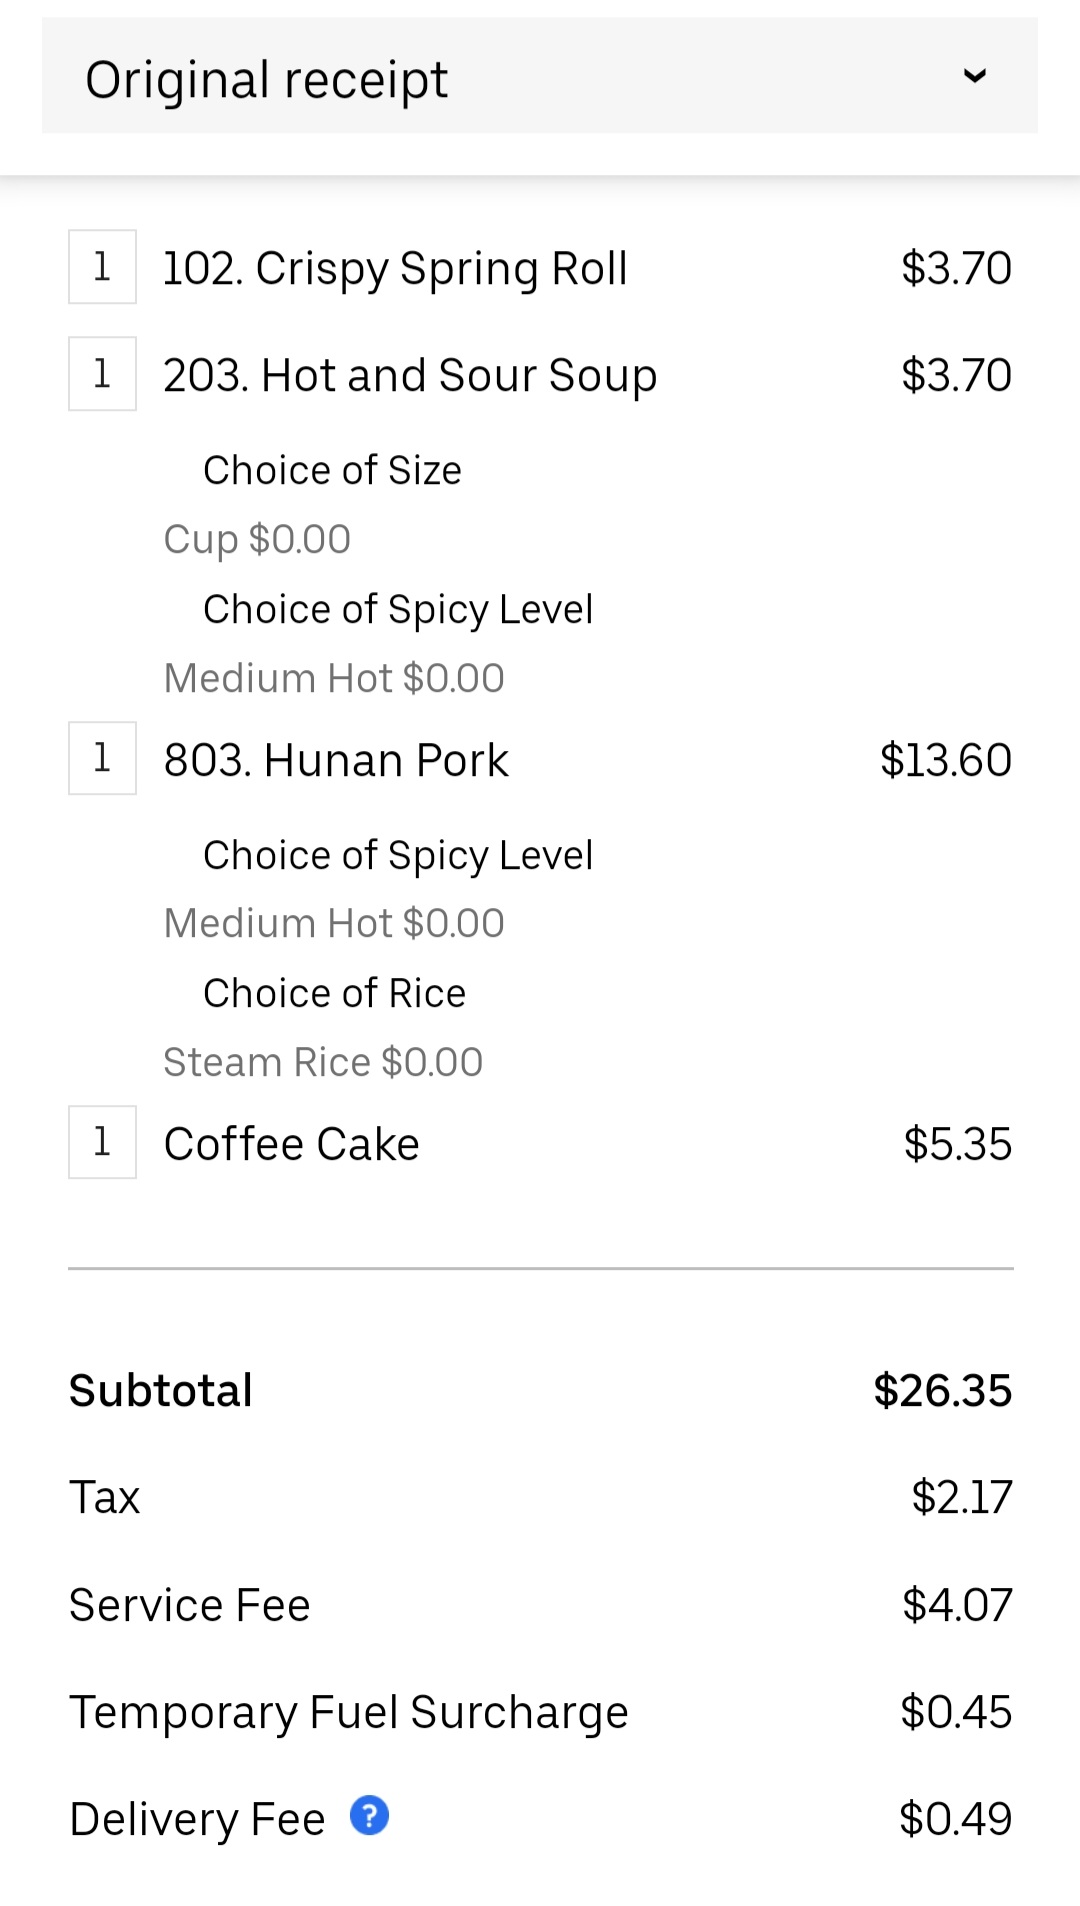Tap the Service Fee label

click(189, 1605)
